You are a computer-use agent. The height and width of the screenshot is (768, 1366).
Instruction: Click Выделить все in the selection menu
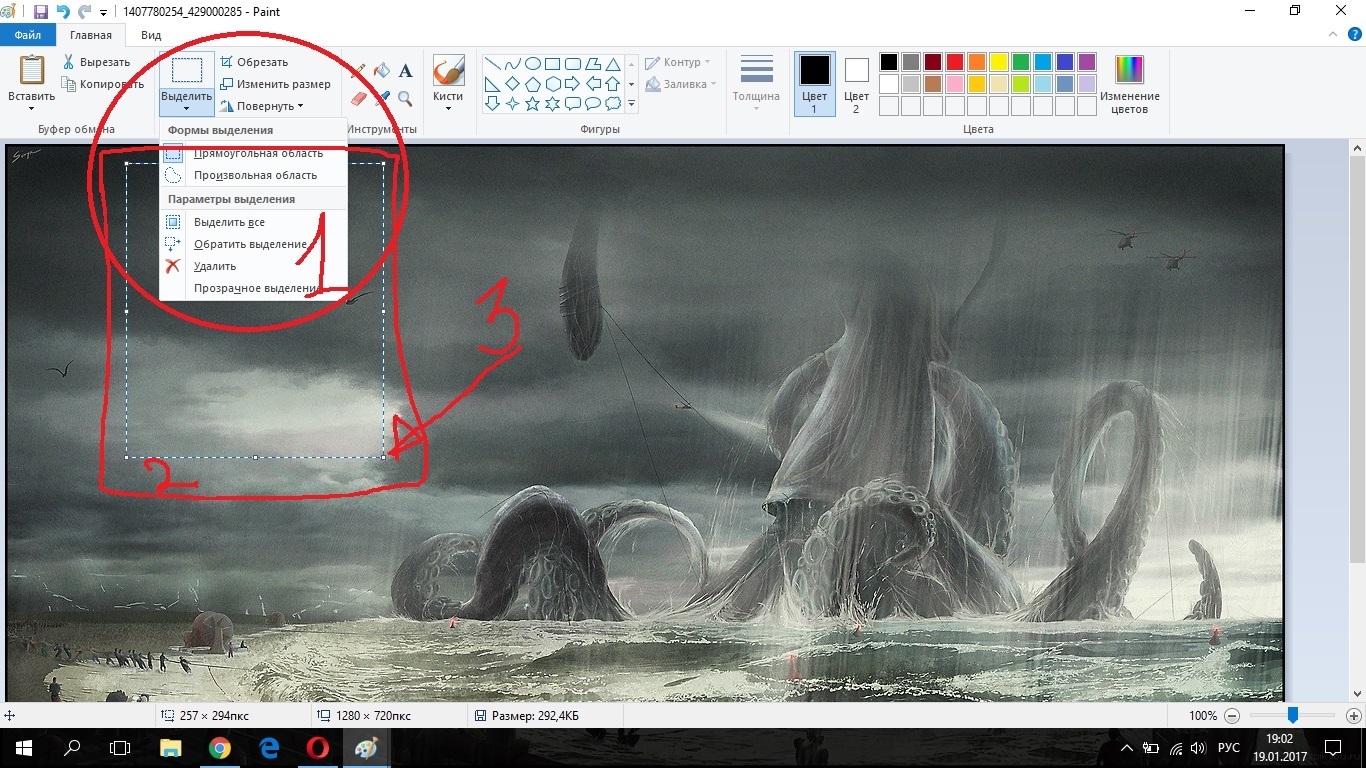(x=229, y=222)
